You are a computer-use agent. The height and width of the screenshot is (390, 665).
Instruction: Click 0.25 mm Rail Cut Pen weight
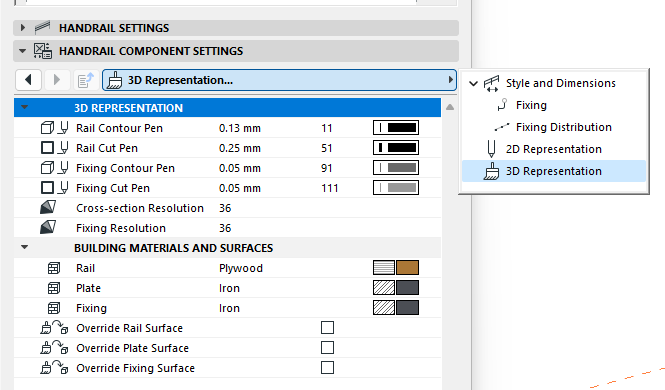[x=240, y=148]
